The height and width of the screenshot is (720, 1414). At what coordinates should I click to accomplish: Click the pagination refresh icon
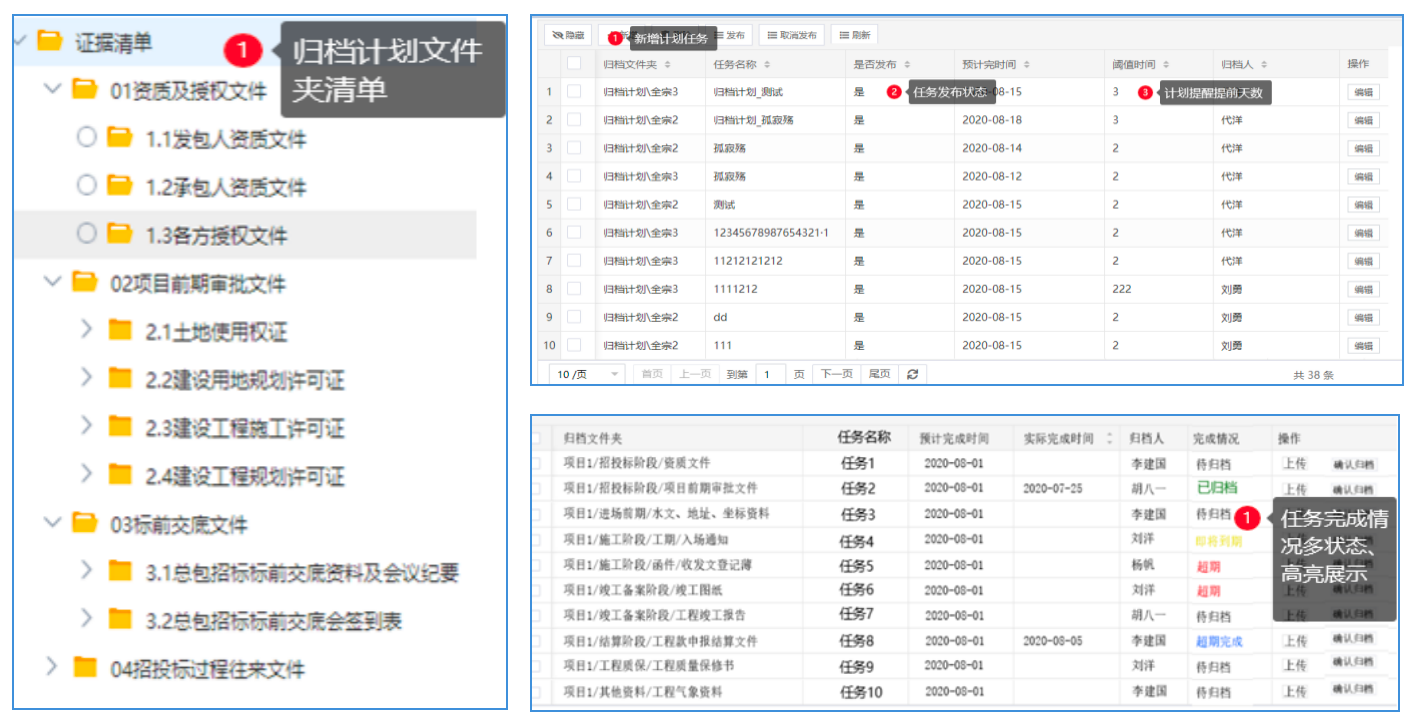[911, 374]
